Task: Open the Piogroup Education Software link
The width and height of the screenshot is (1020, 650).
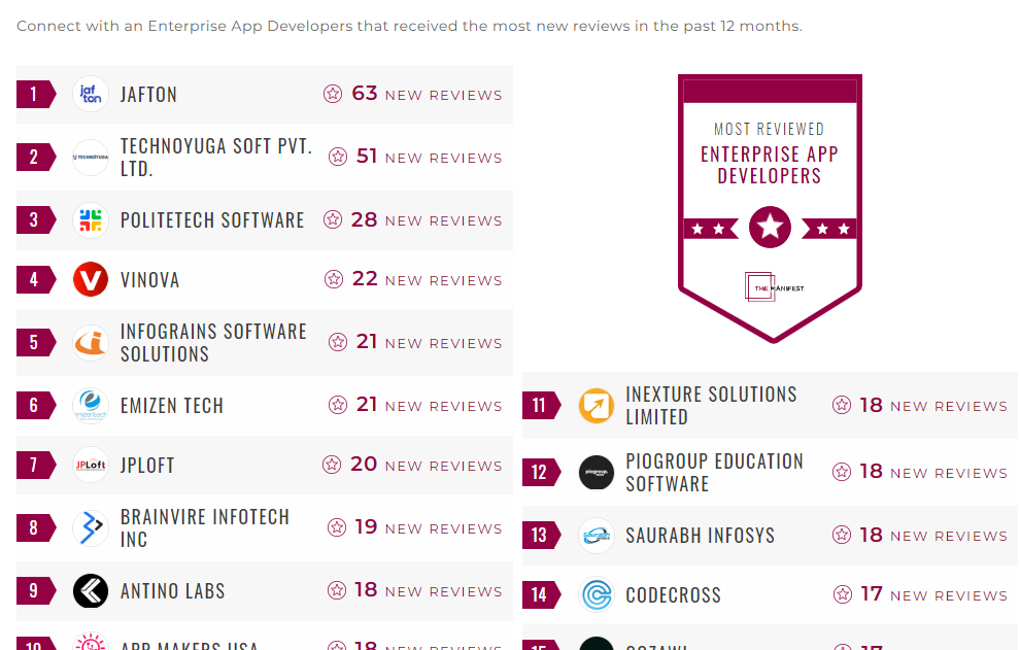Action: 714,472
